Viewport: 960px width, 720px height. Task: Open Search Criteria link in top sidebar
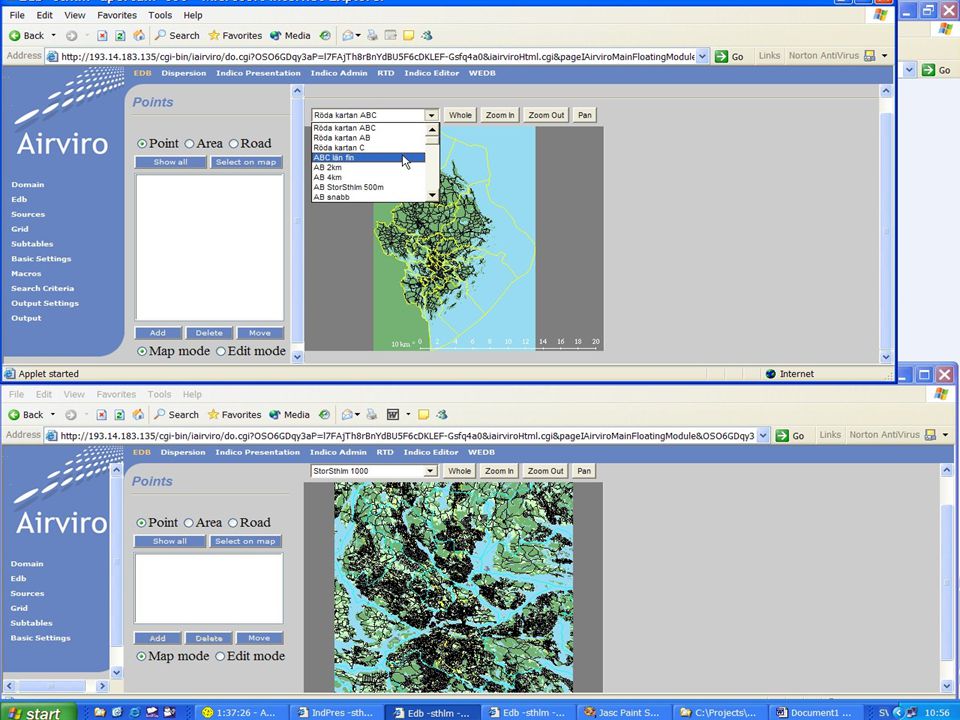[42, 288]
